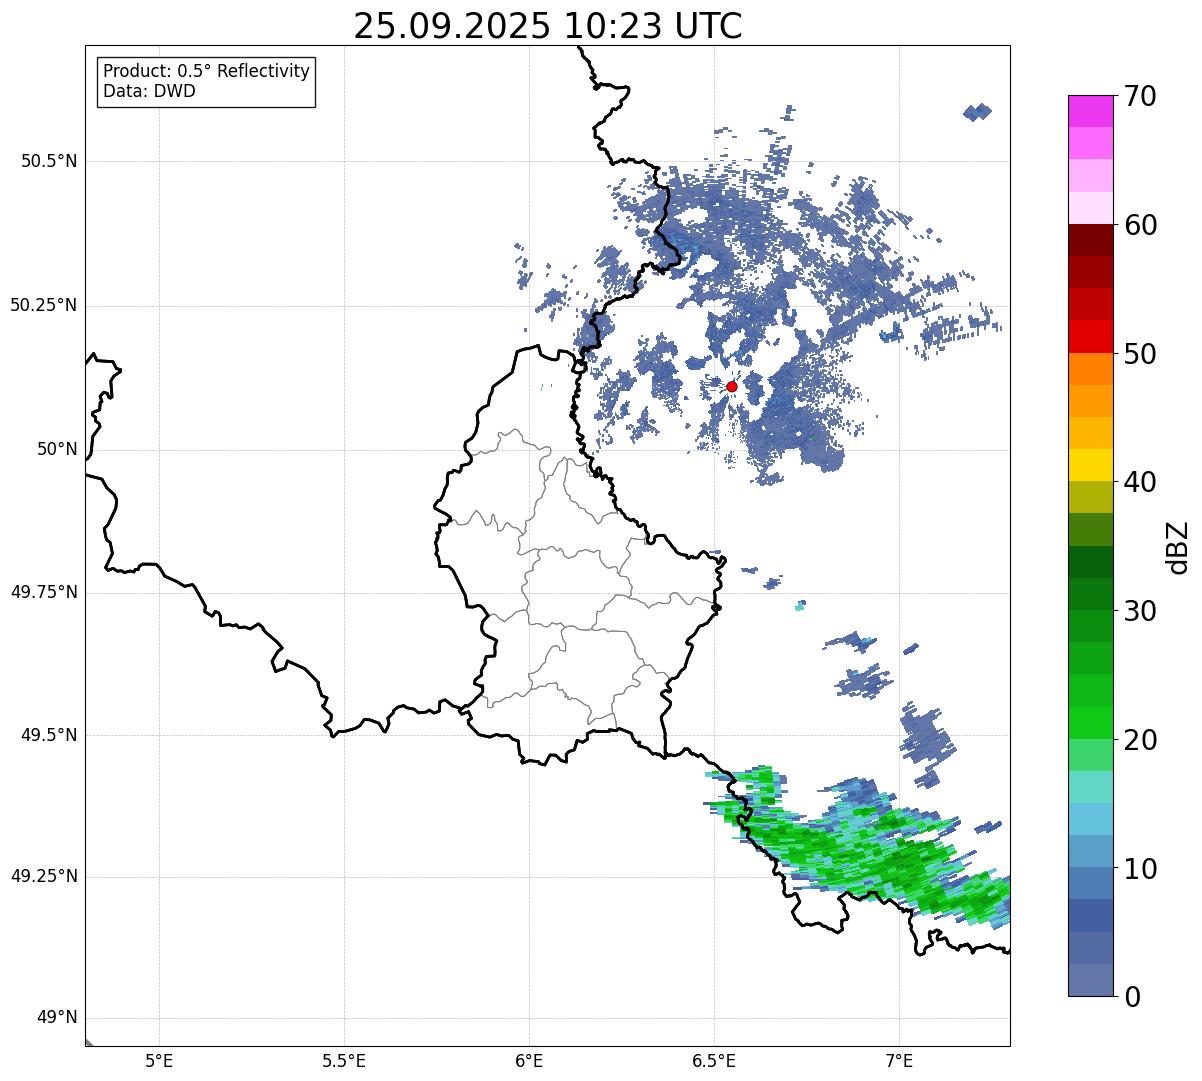Image resolution: width=1202 pixels, height=1081 pixels.
Task: Click the red radar site marker
Action: [732, 386]
